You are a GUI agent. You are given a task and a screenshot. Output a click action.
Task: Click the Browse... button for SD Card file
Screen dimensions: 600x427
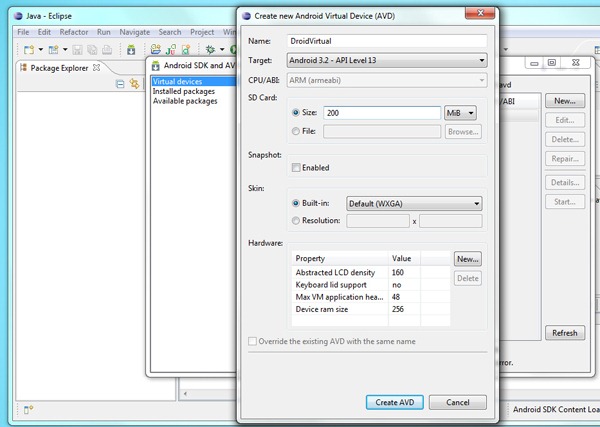pyautogui.click(x=463, y=132)
